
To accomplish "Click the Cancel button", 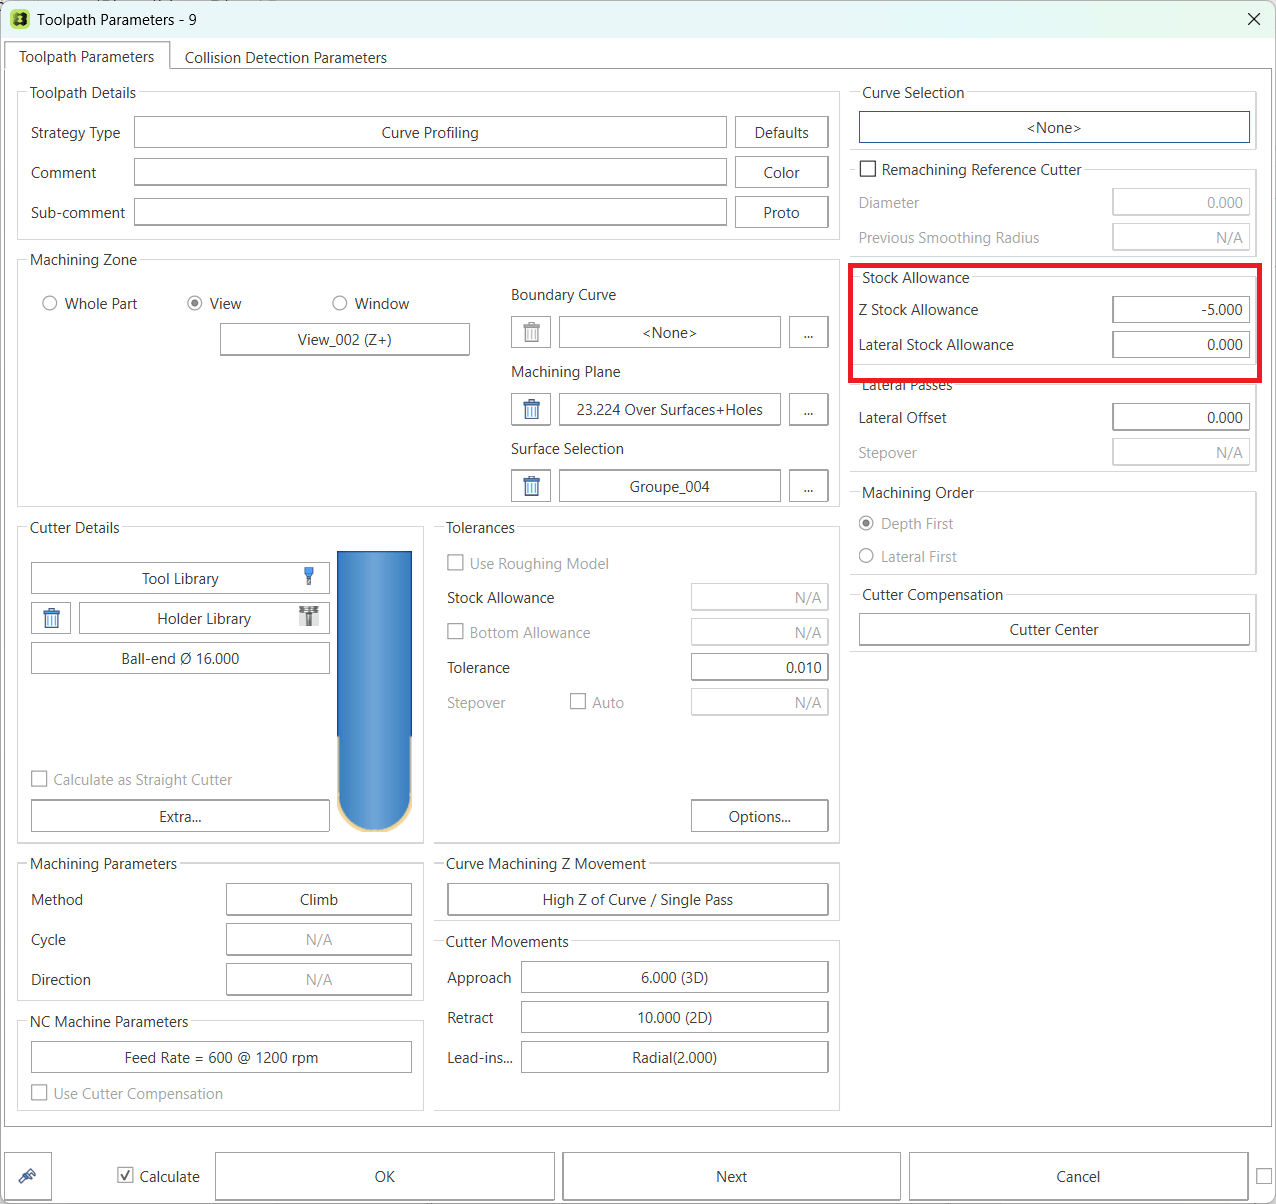I will coord(1078,1176).
